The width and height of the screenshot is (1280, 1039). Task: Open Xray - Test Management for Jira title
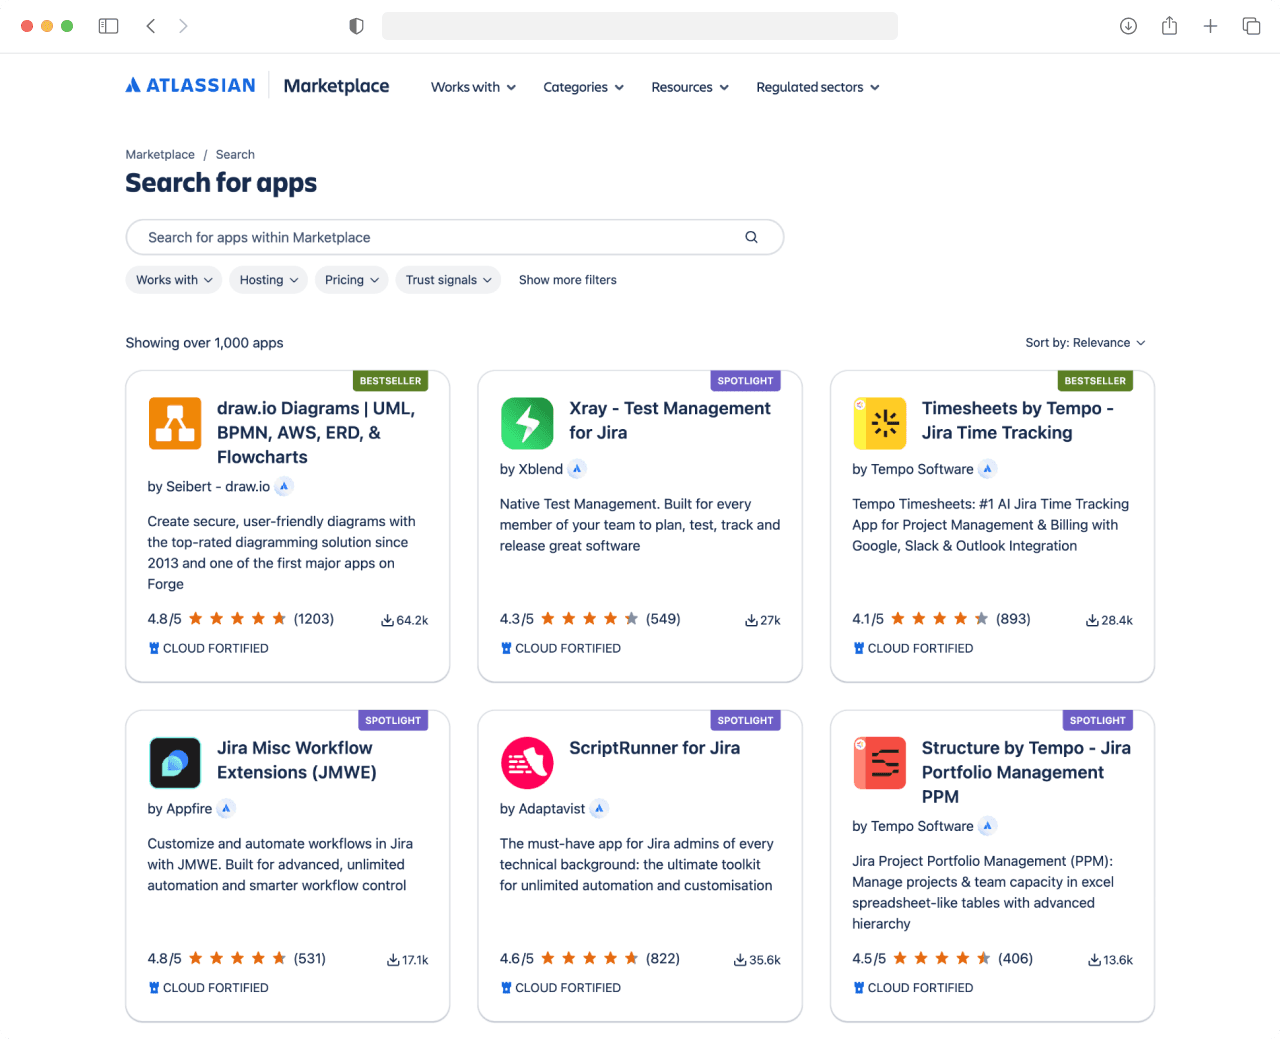coord(670,420)
